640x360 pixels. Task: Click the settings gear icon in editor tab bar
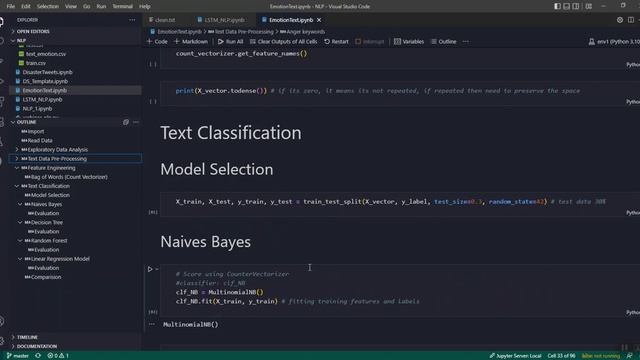[620, 20]
